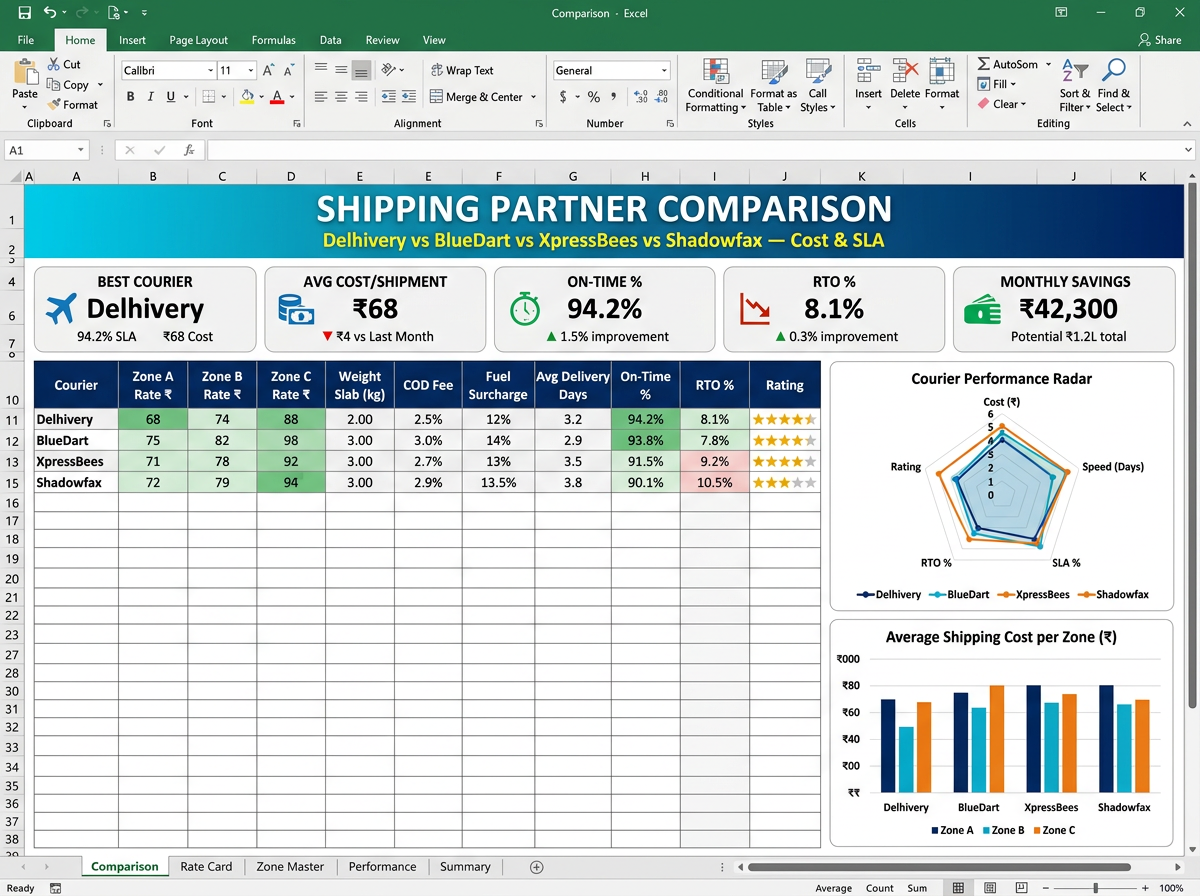This screenshot has width=1200, height=896.
Task: Click Delete cells icon
Action: (905, 71)
